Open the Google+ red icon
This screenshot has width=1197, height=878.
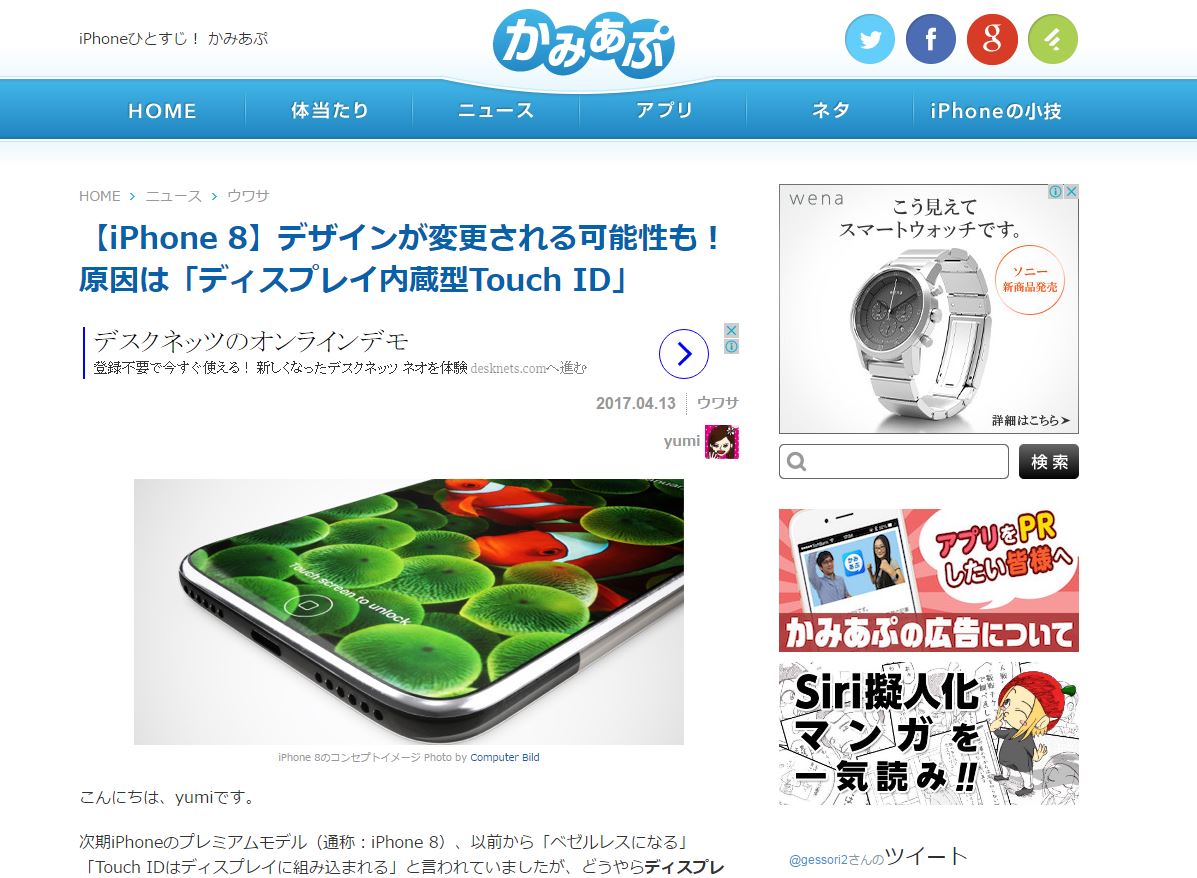992,39
